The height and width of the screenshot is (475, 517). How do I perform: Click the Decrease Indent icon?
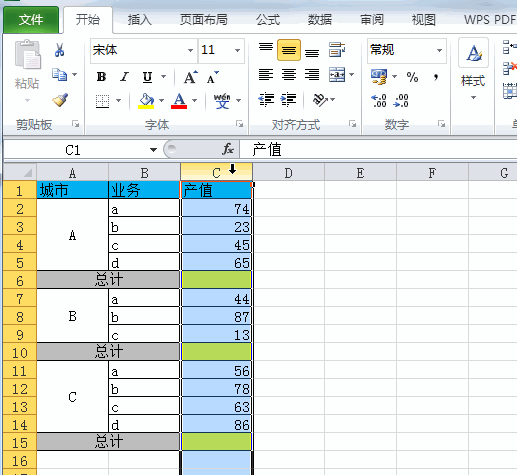tap(266, 100)
